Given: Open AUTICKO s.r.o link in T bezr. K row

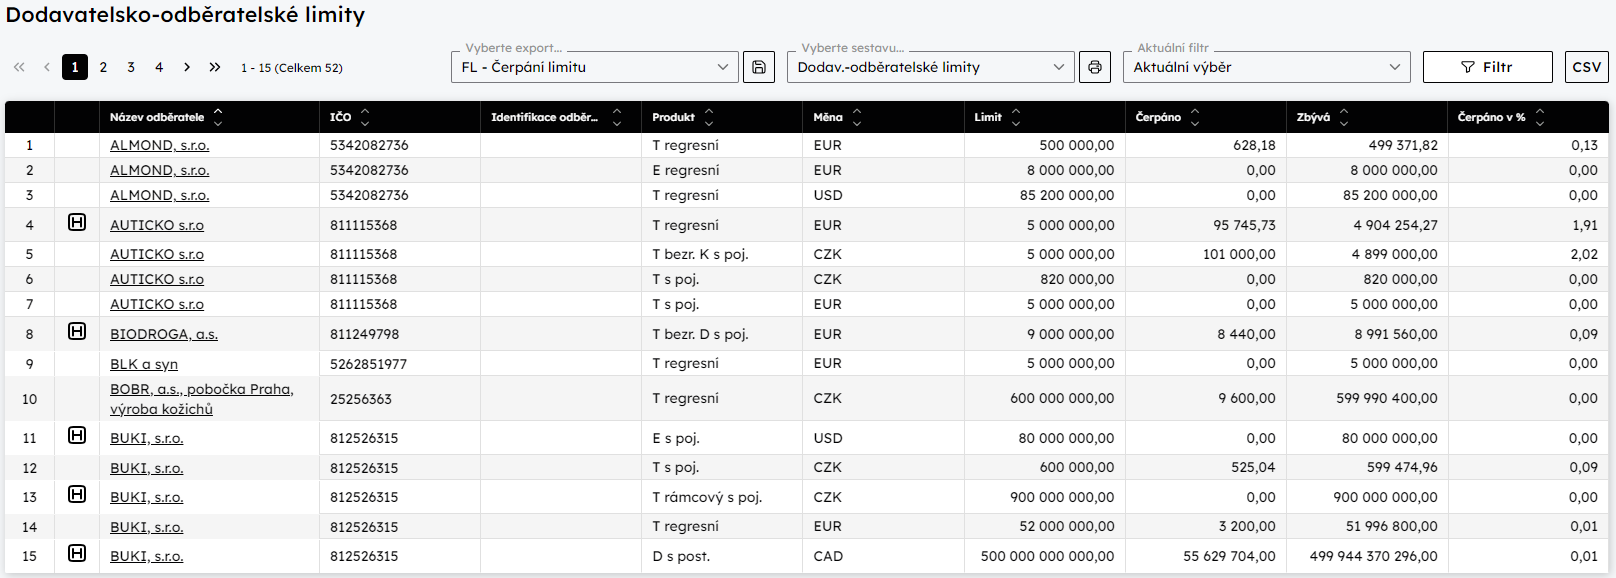Looking at the screenshot, I should pyautogui.click(x=157, y=254).
